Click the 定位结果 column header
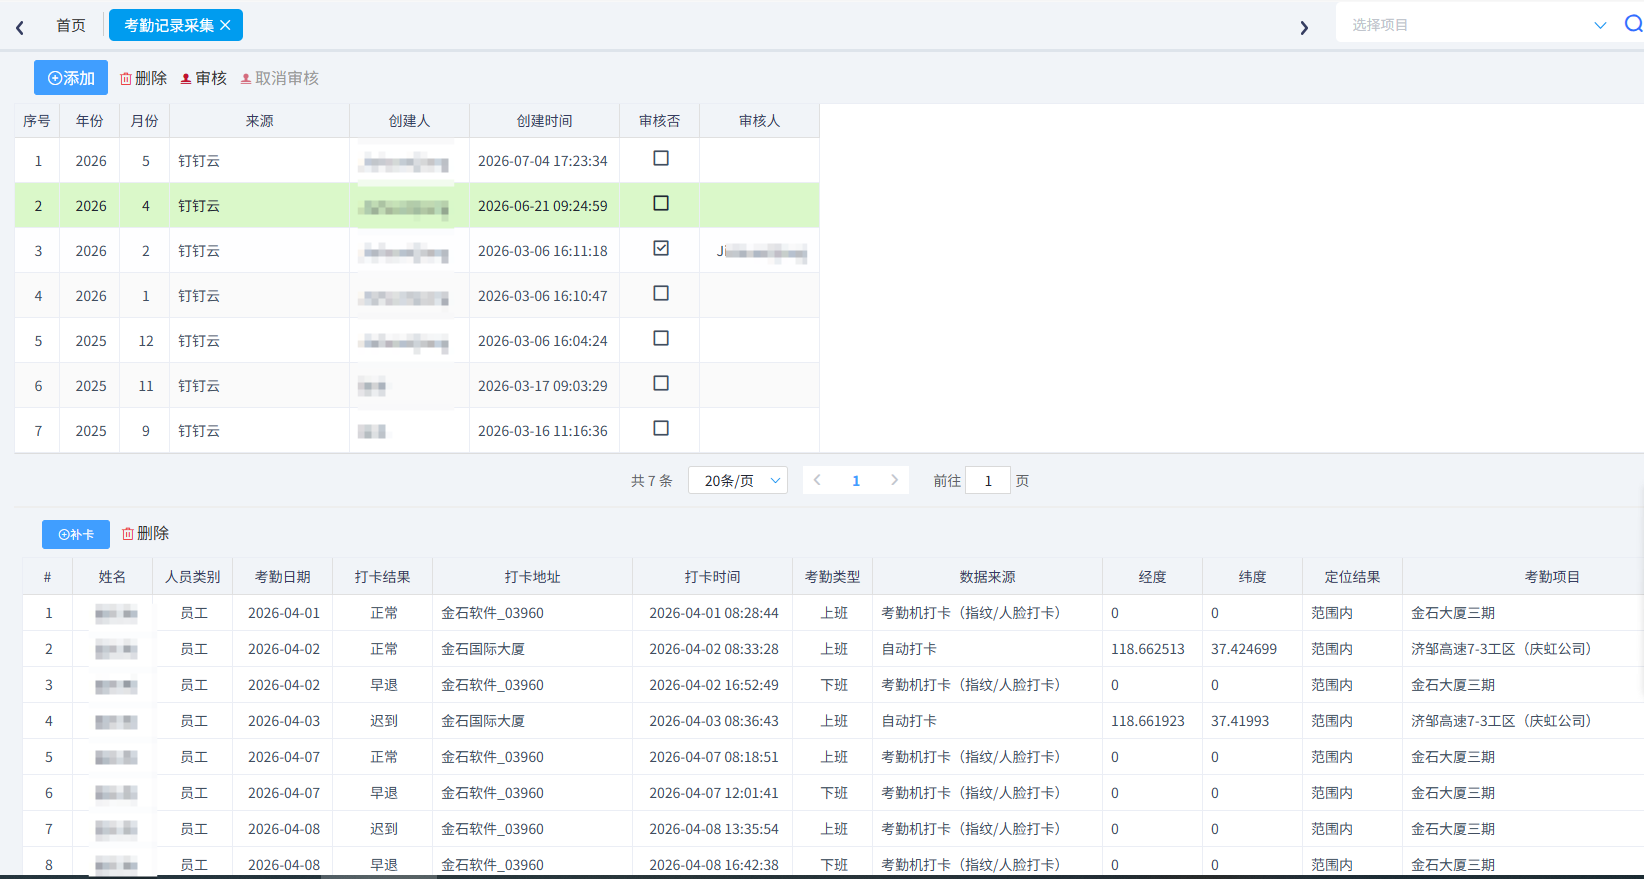Image resolution: width=1644 pixels, height=879 pixels. click(x=1353, y=577)
